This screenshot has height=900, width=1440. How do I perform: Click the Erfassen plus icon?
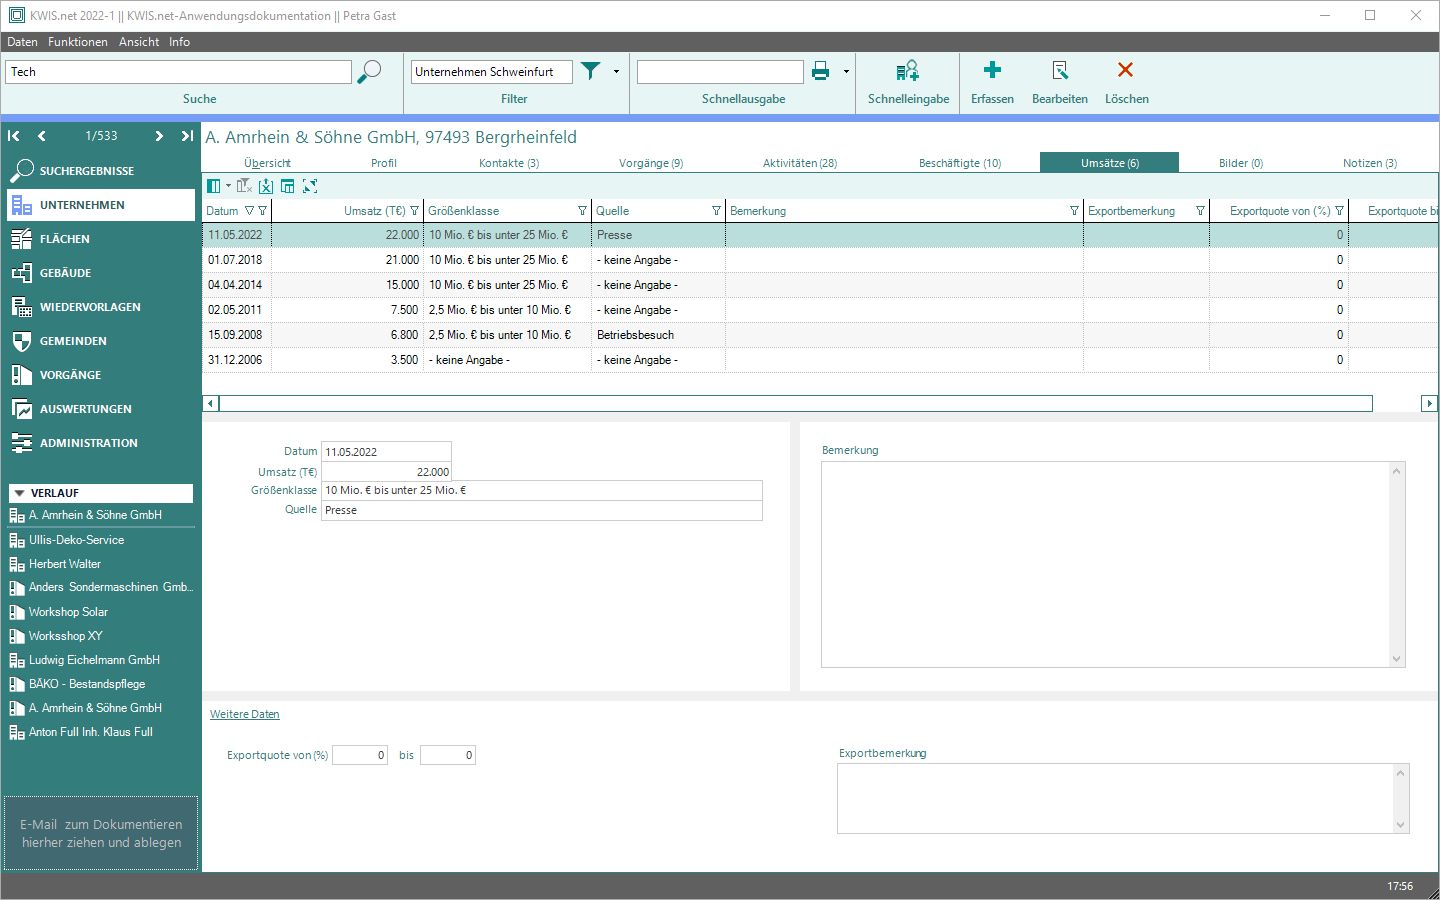click(x=992, y=70)
